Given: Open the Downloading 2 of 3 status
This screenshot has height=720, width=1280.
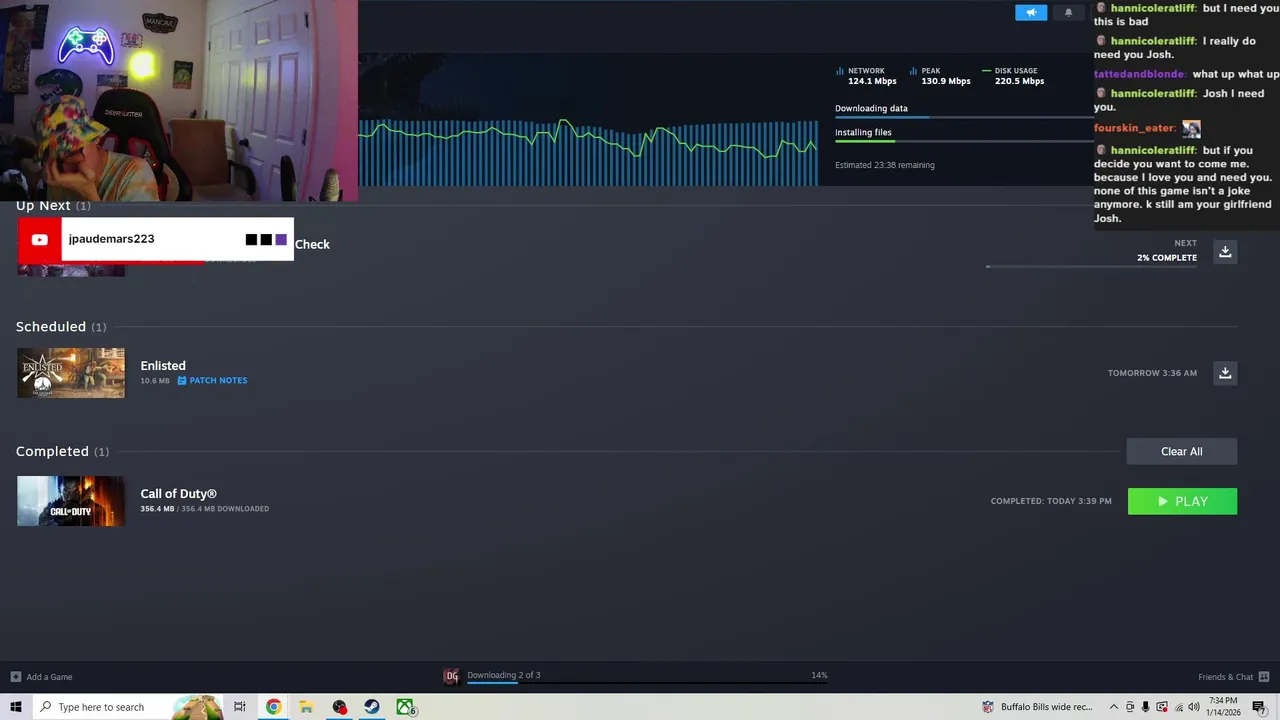Looking at the screenshot, I should coord(504,675).
